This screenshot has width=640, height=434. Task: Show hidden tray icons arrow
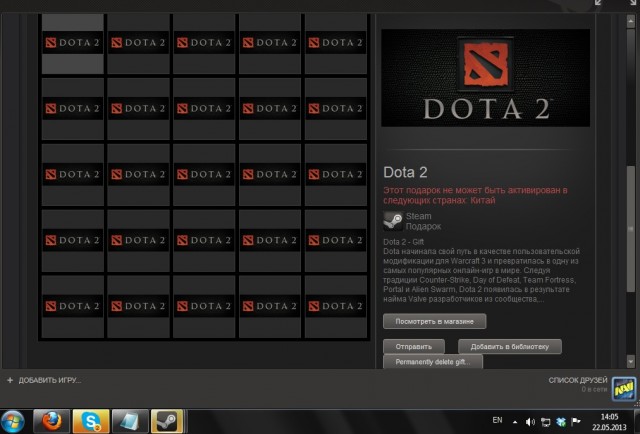tap(515, 422)
